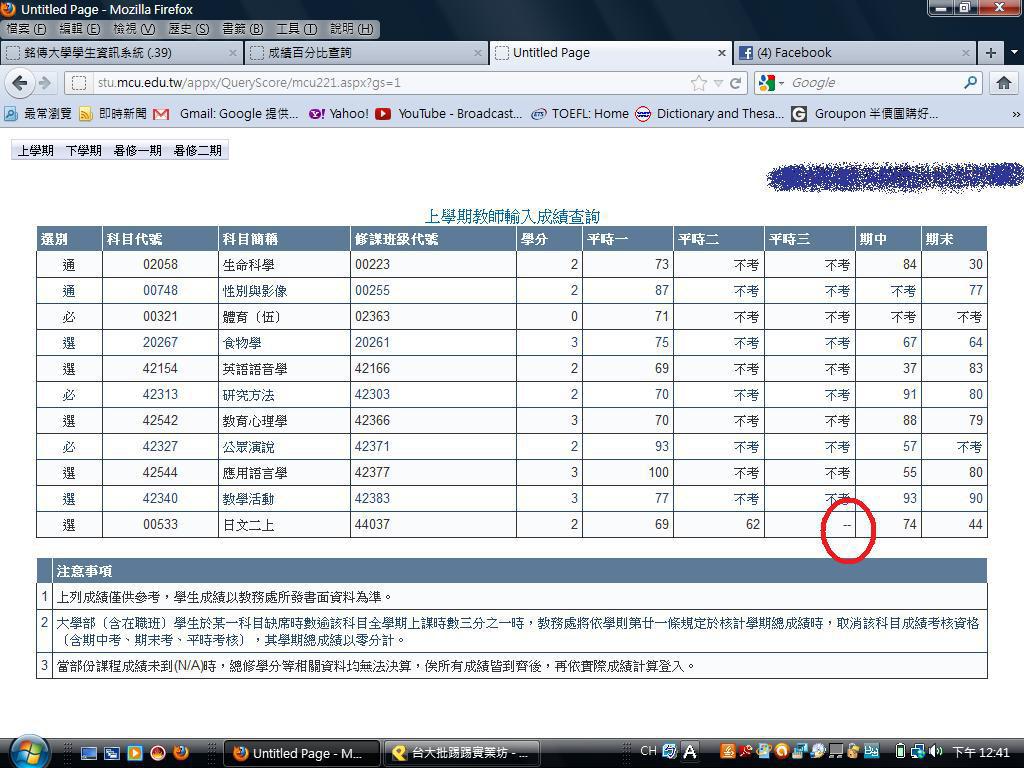Viewport: 1024px width, 768px height.
Task: Click the 下學期 semester button
Action: (83, 151)
